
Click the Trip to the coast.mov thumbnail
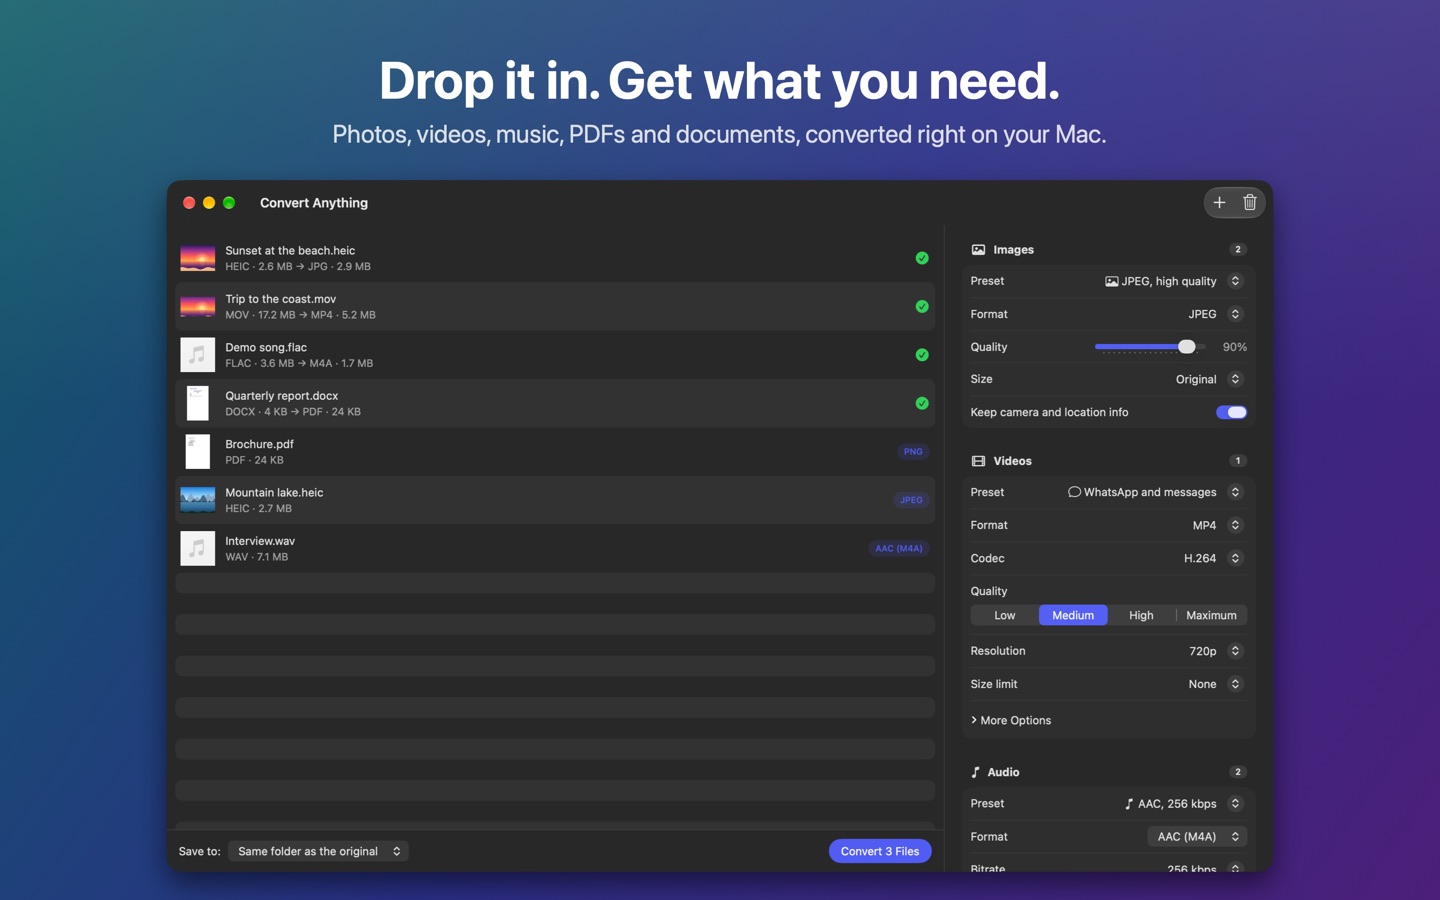pyautogui.click(x=197, y=307)
